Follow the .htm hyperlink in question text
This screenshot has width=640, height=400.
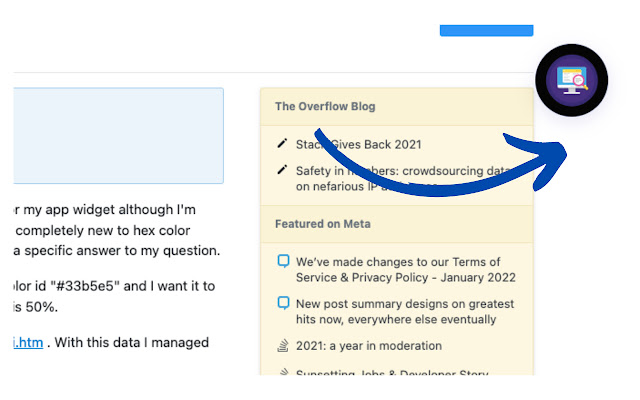click(27, 342)
